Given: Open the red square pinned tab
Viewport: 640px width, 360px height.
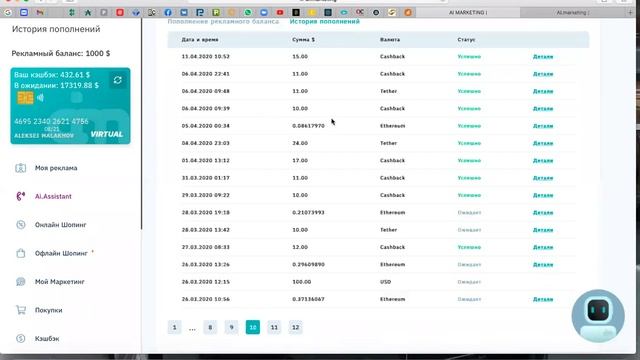Looking at the screenshot, I should pyautogui.click(x=120, y=13).
